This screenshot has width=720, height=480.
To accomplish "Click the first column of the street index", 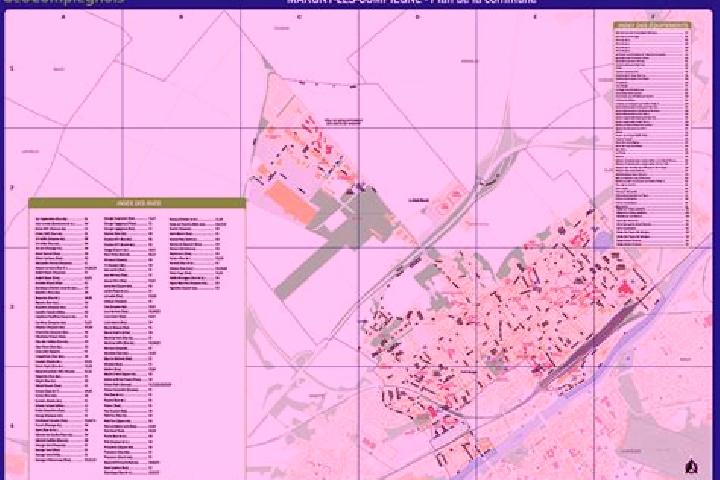I will 64,339.
